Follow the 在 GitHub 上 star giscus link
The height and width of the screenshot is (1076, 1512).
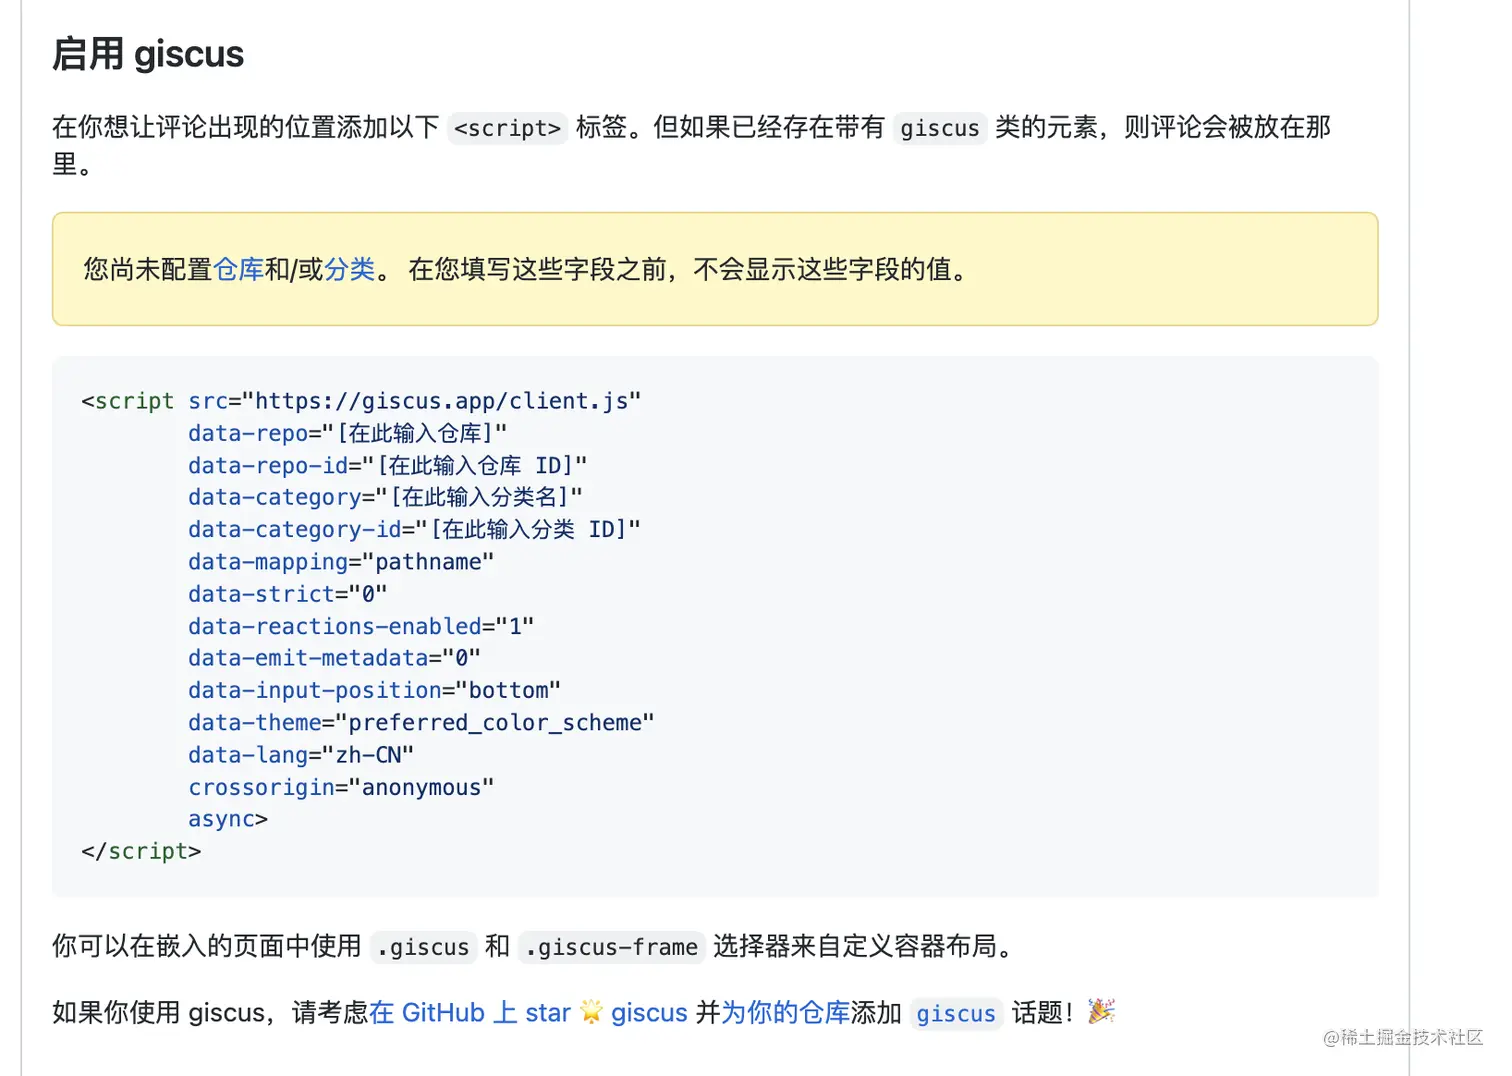470,1012
